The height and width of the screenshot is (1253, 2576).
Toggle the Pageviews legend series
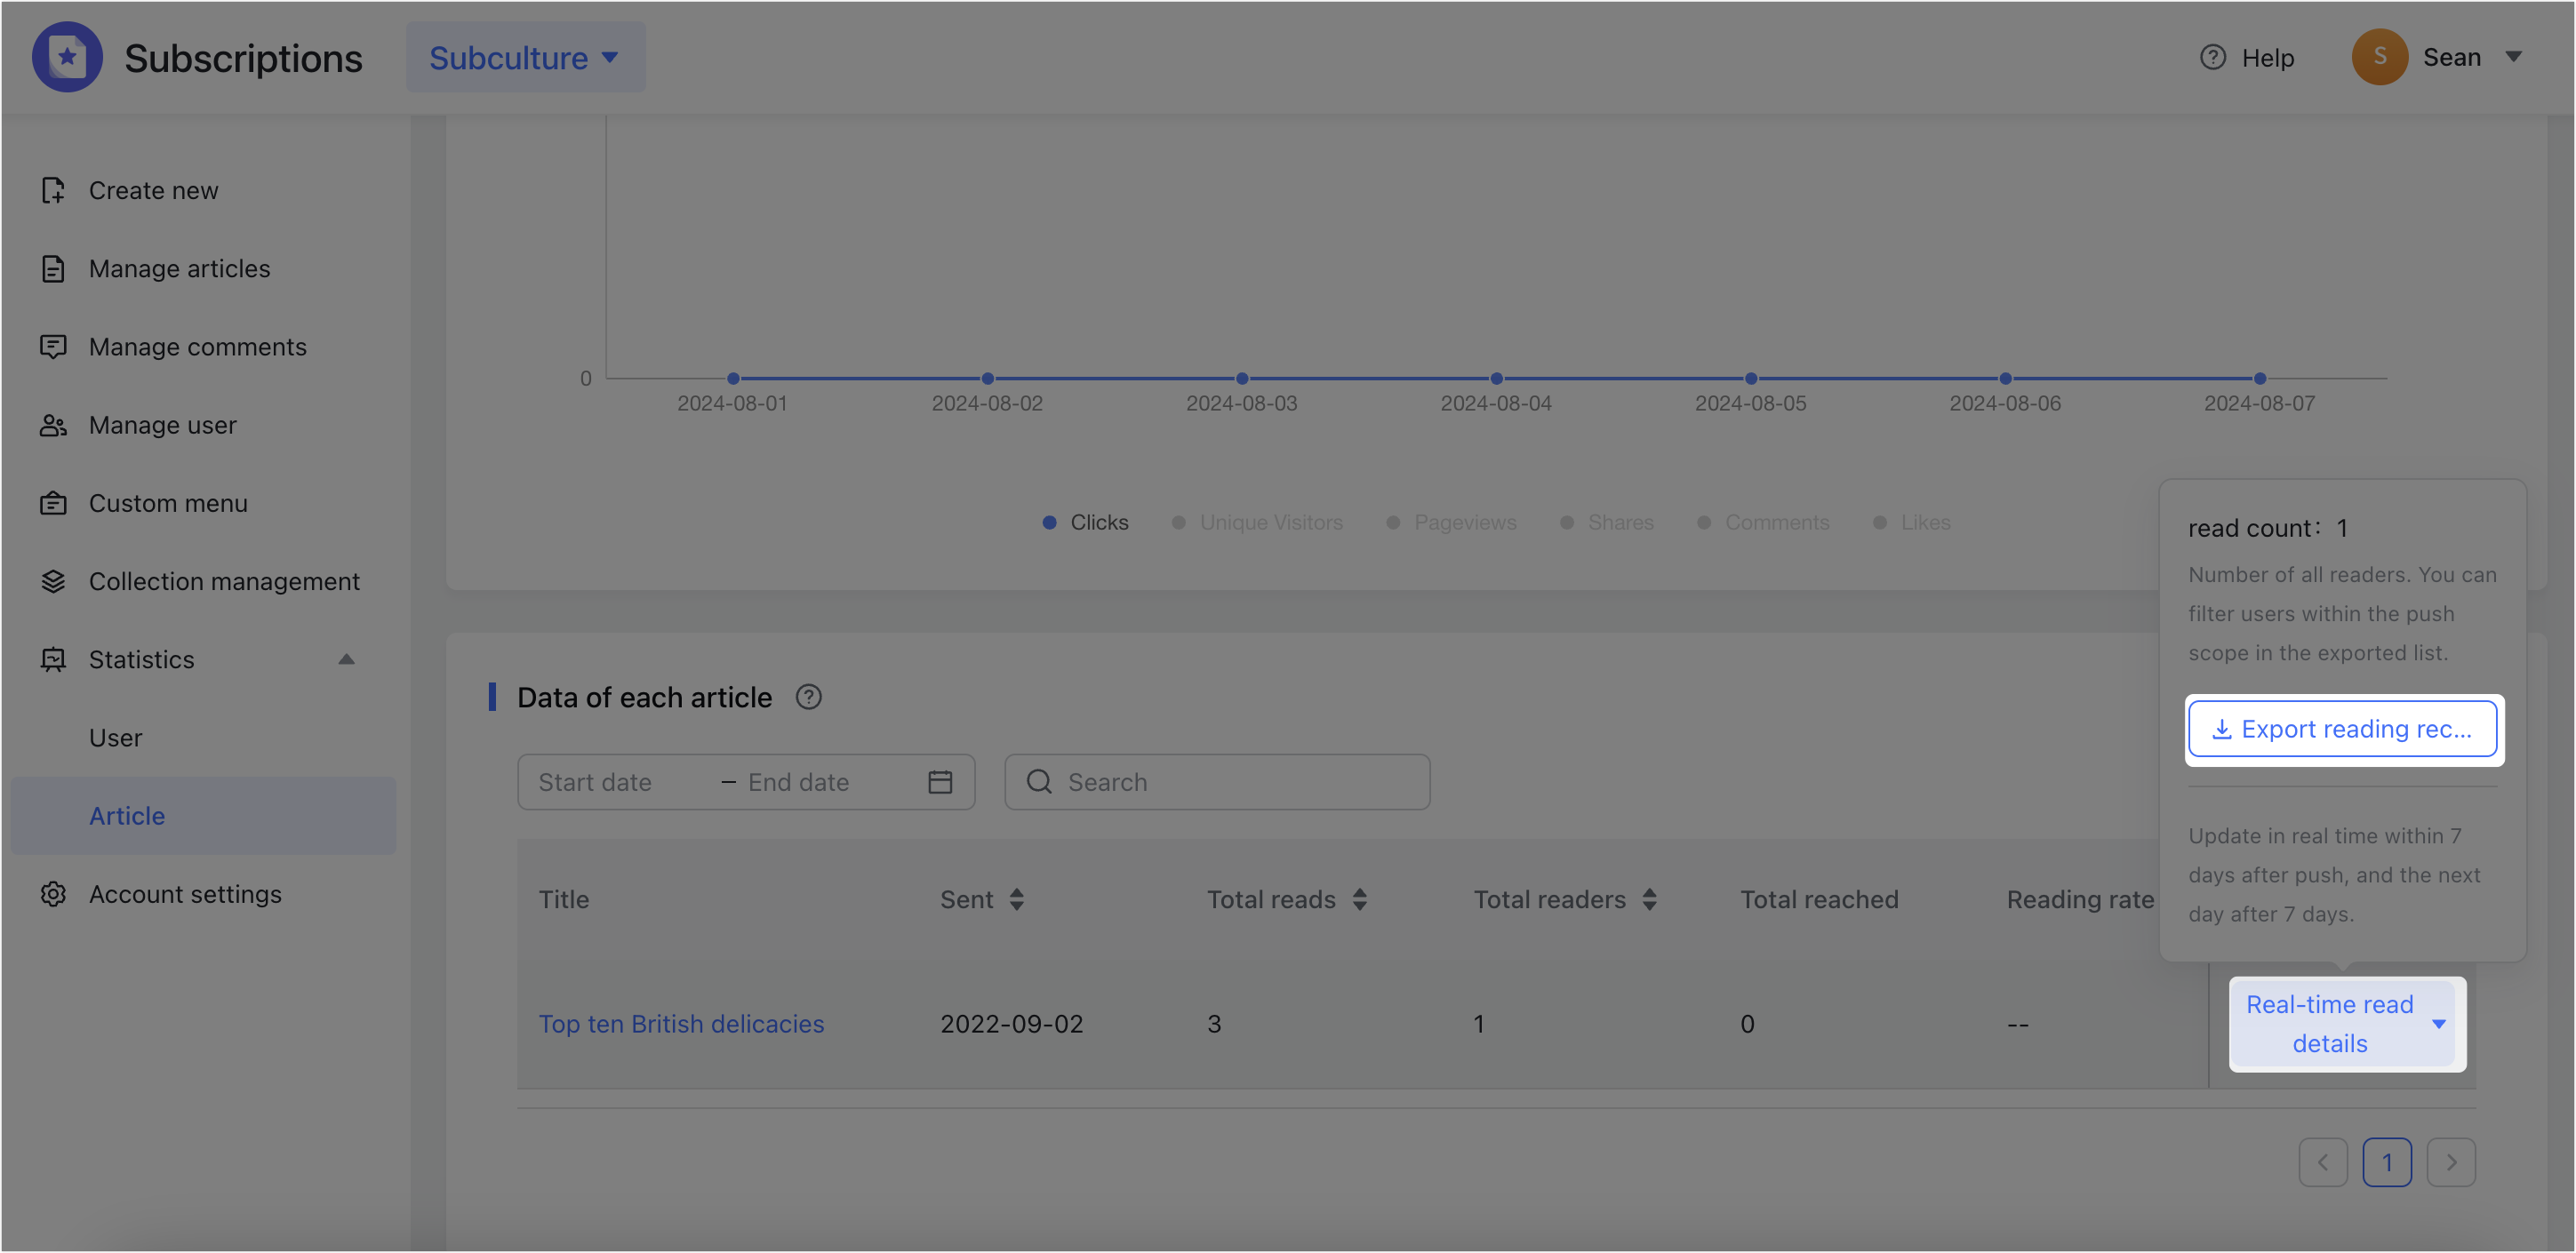click(x=1451, y=522)
